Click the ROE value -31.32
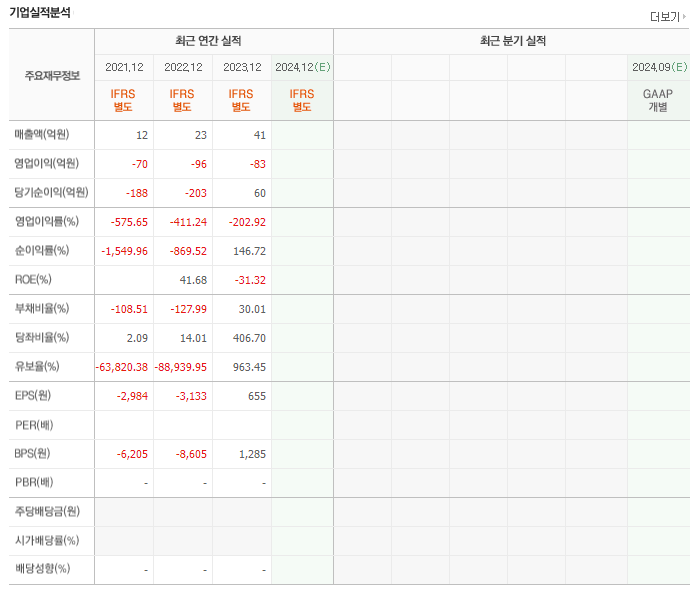 click(250, 280)
